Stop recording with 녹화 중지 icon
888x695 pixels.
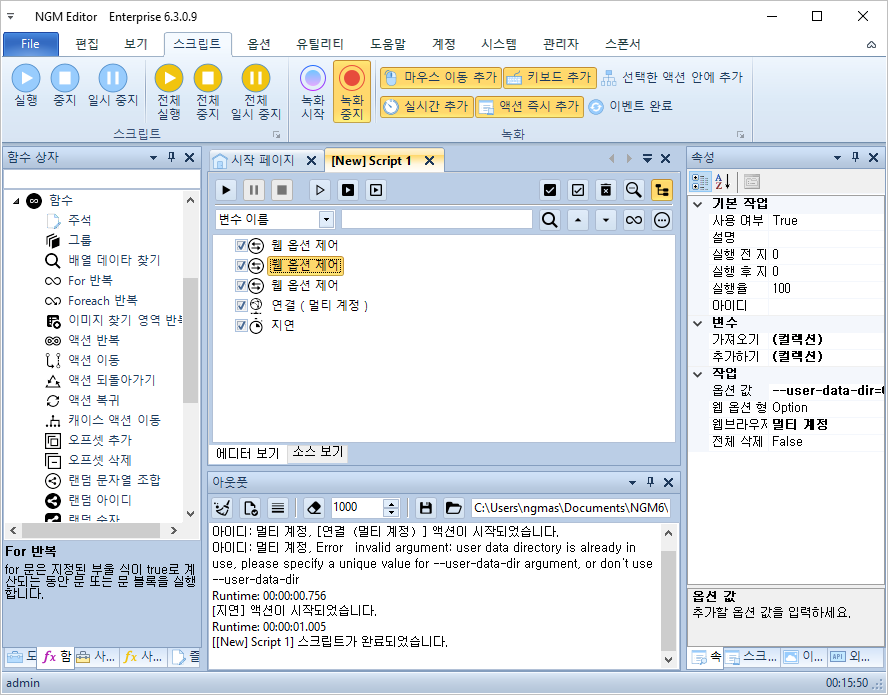click(352, 78)
